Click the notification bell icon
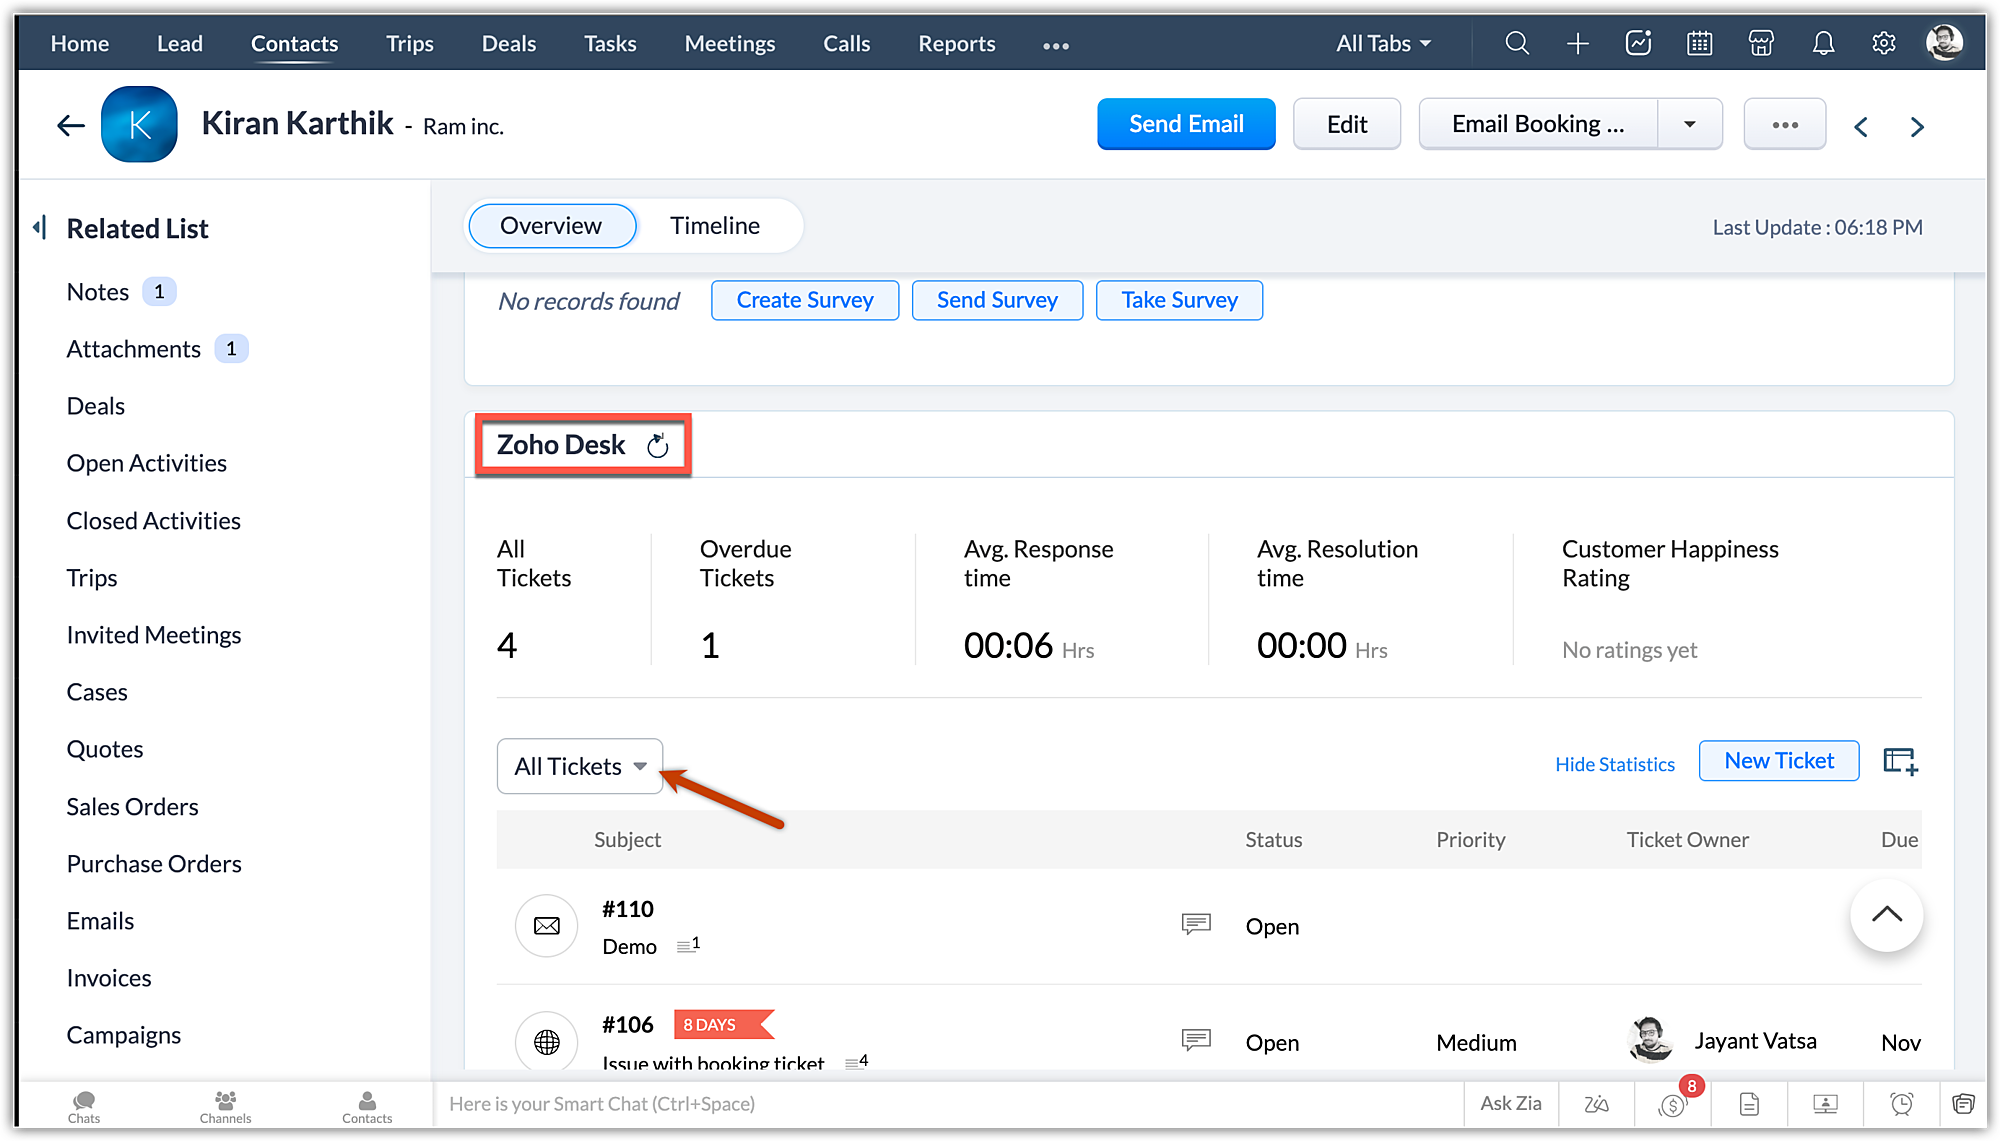This screenshot has width=2000, height=1141. tap(1823, 43)
